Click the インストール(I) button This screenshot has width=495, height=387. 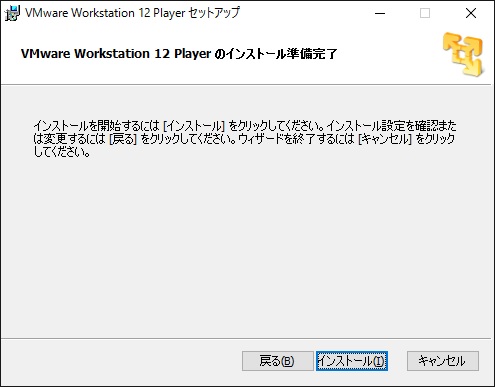coord(352,361)
